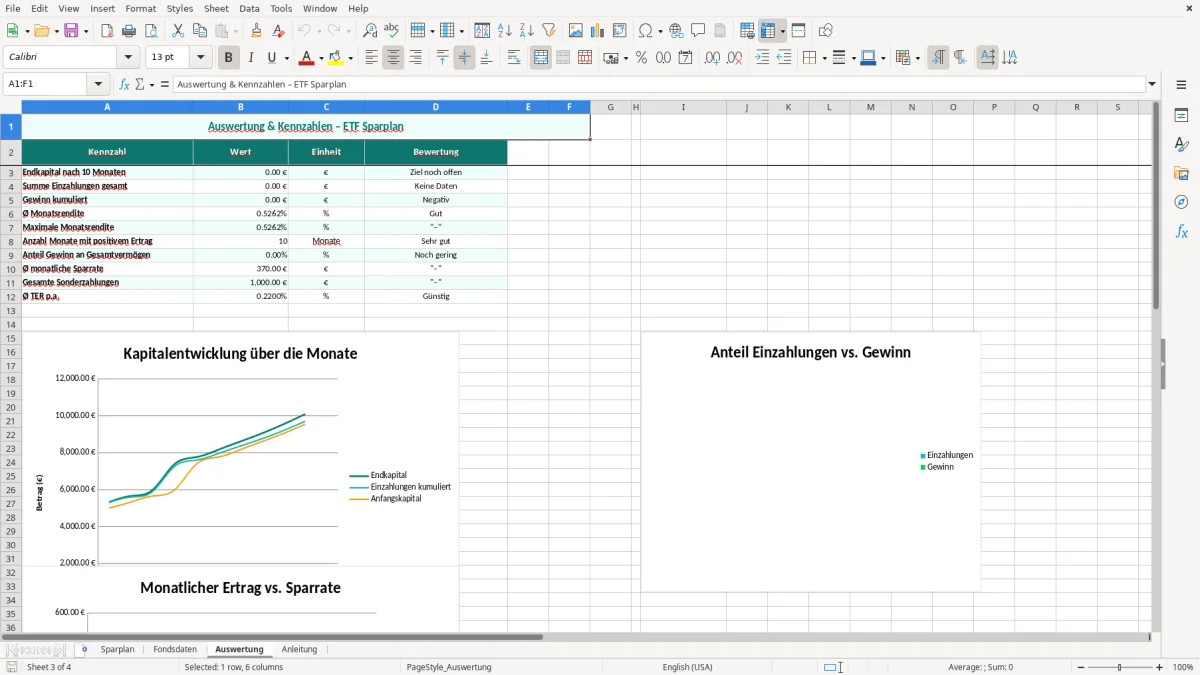Open the Paste options dropdown arrow

tap(236, 31)
